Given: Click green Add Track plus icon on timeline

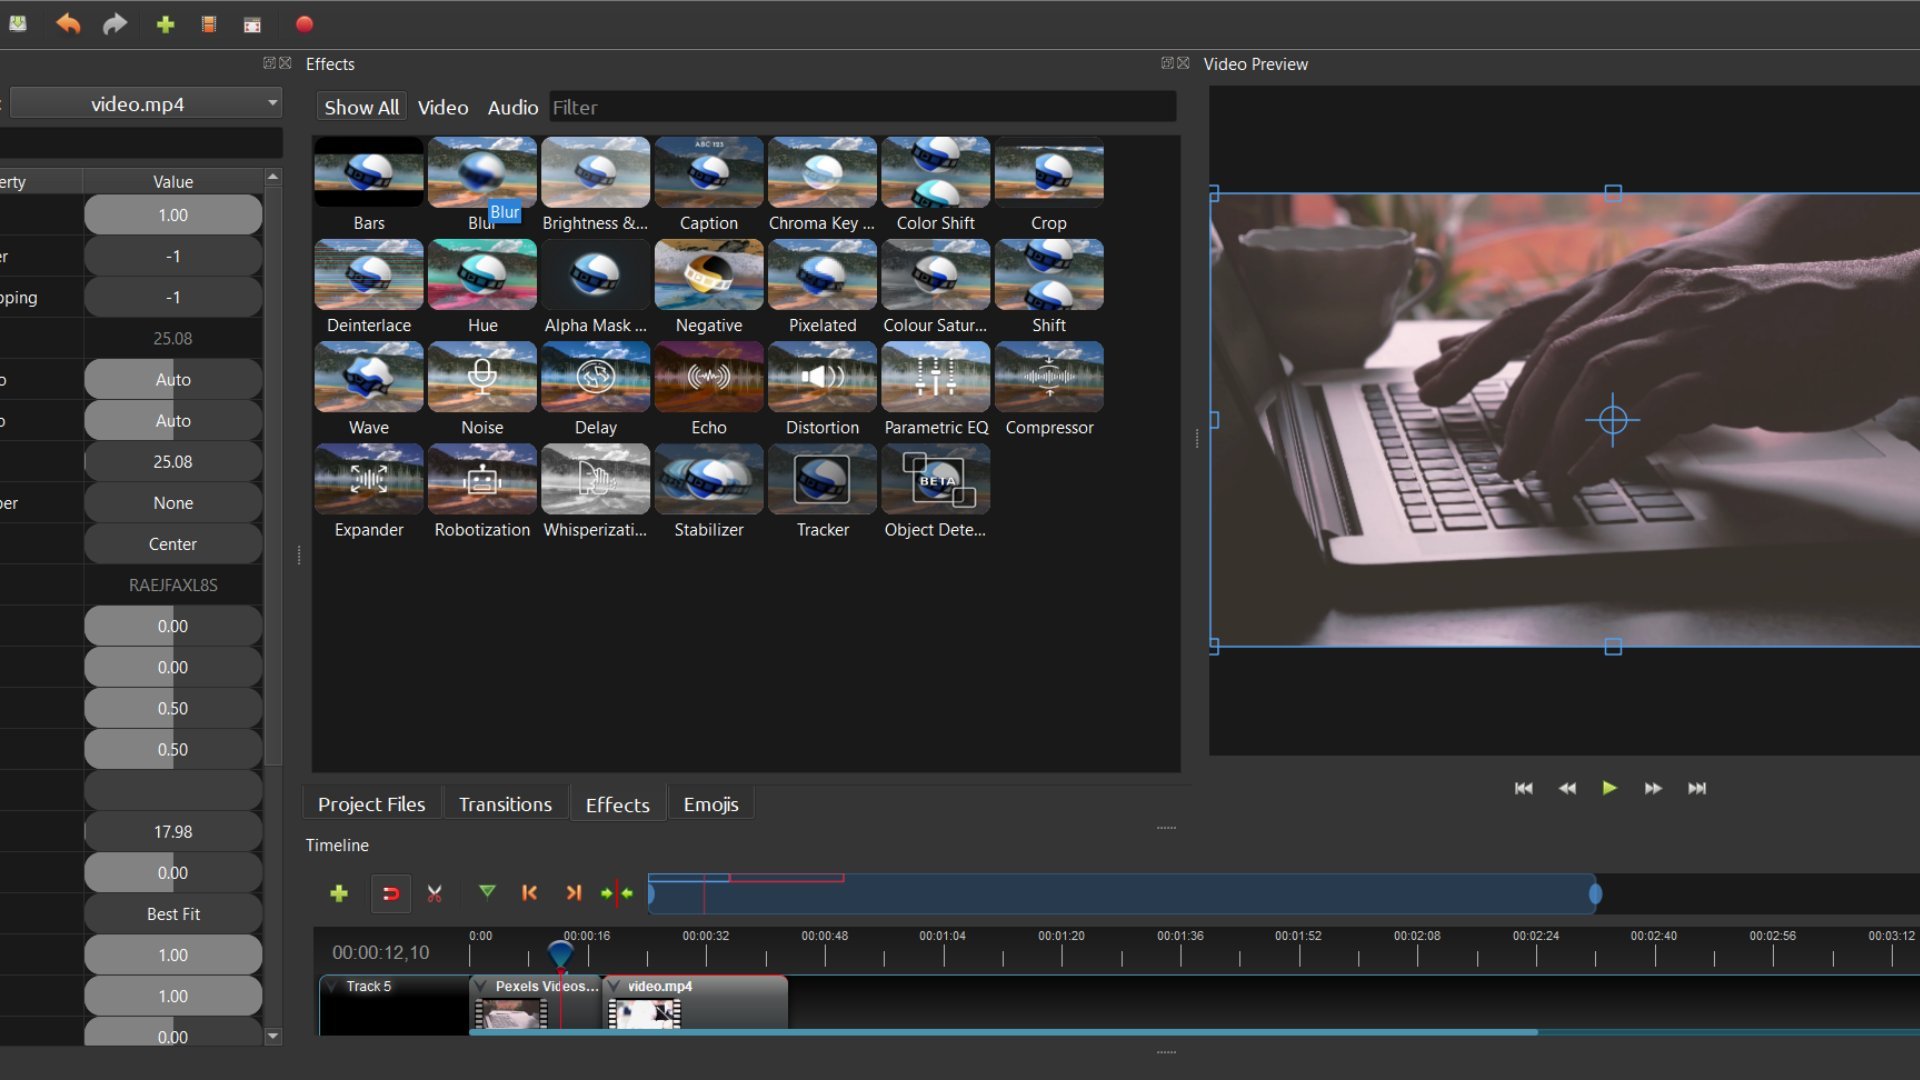Looking at the screenshot, I should (x=339, y=893).
